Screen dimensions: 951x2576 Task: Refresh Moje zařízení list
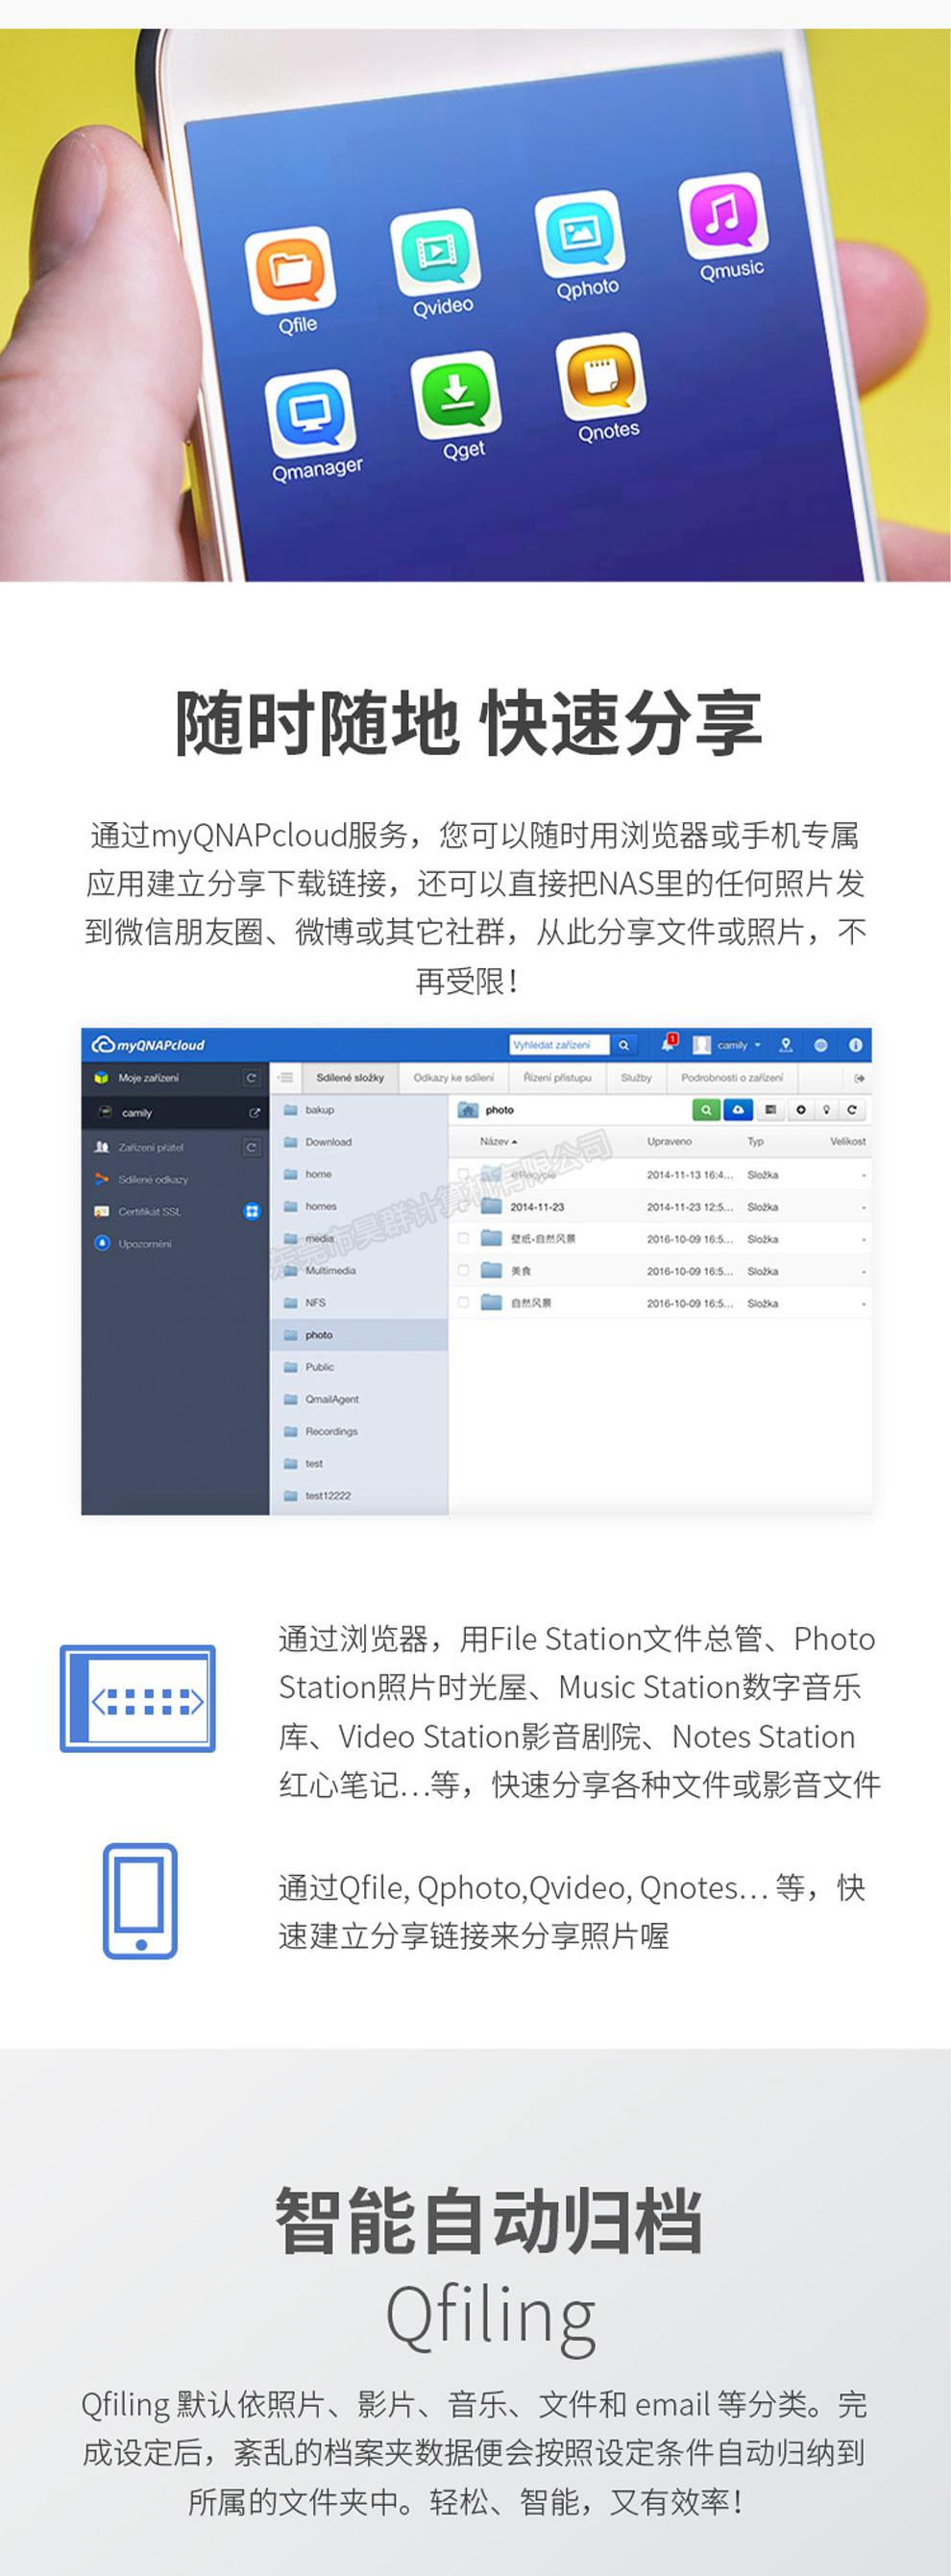[251, 1078]
